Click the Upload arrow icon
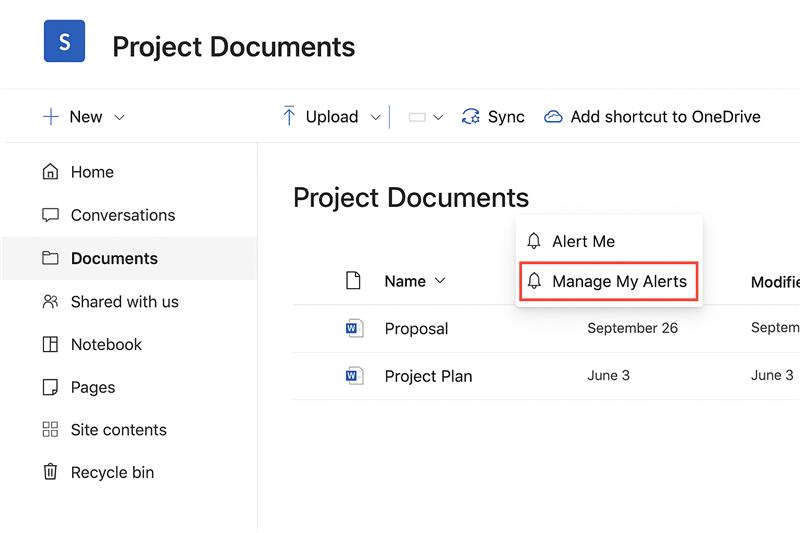The image size is (800, 533). (289, 117)
